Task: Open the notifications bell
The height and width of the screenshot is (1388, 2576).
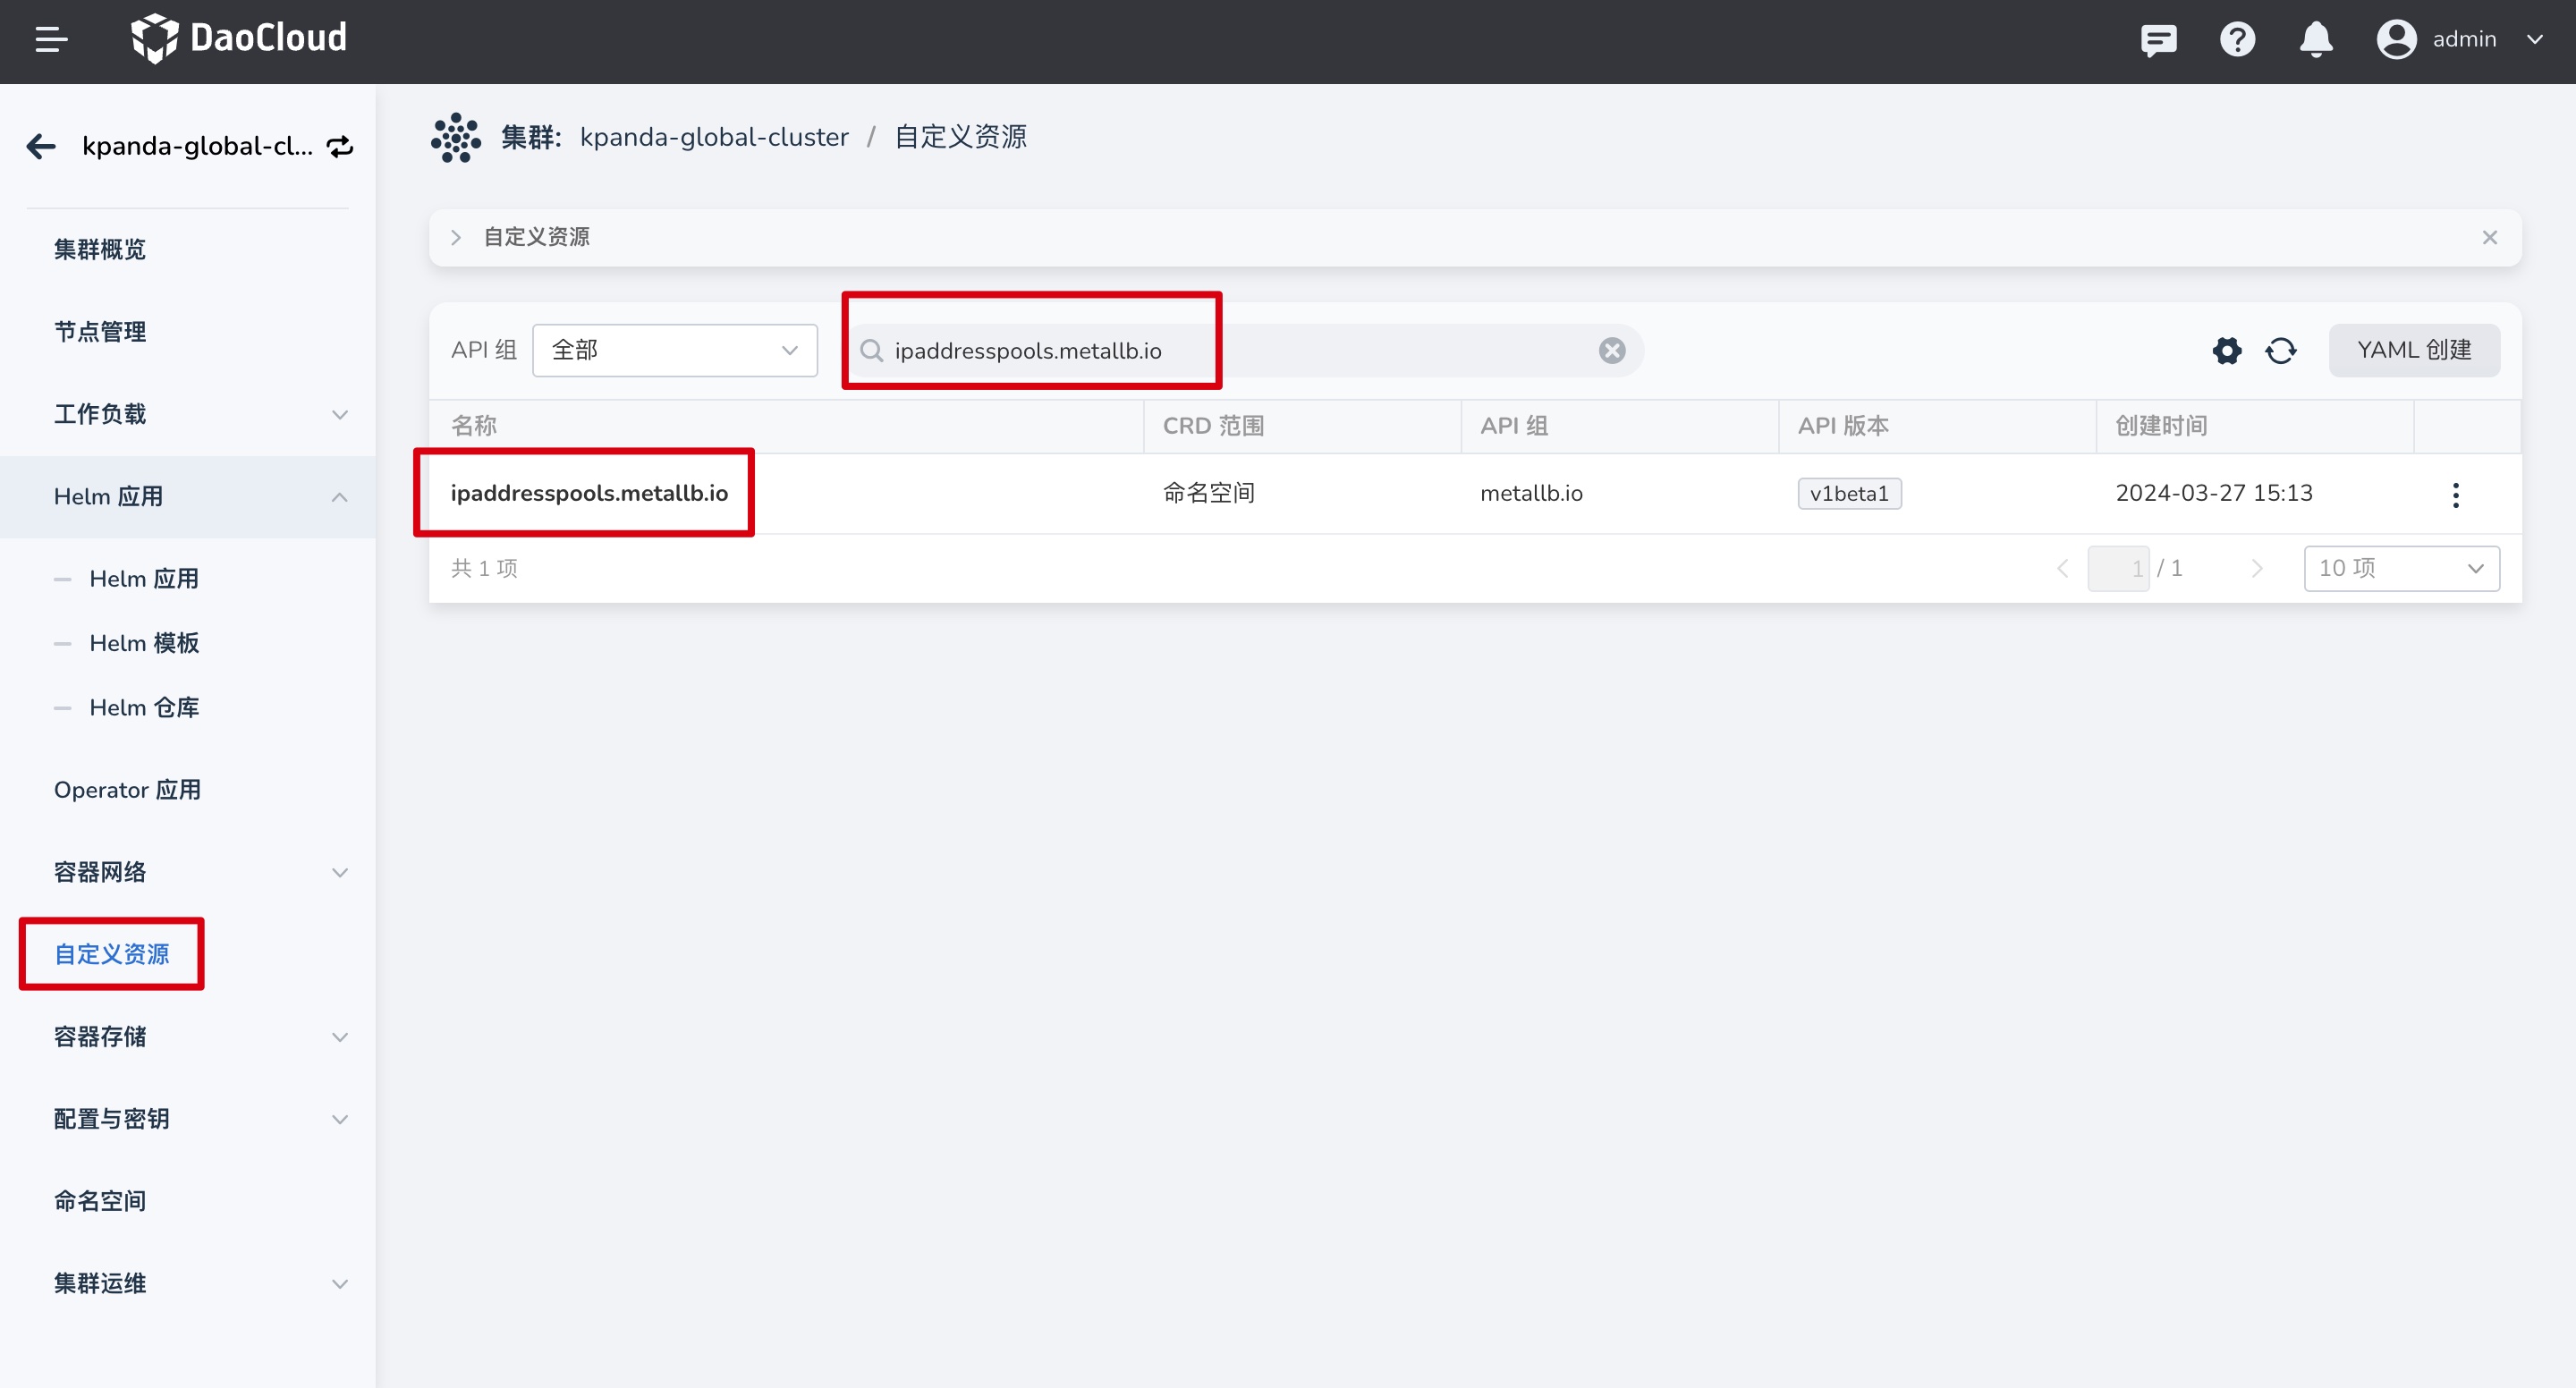Action: tap(2316, 40)
